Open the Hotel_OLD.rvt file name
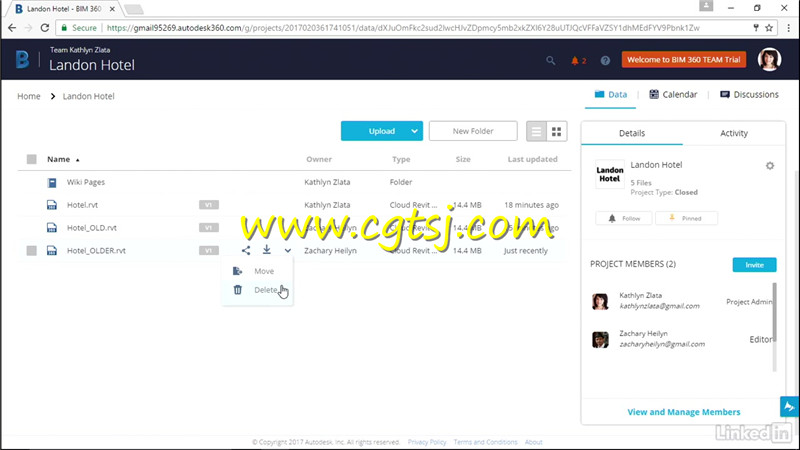 (x=92, y=228)
